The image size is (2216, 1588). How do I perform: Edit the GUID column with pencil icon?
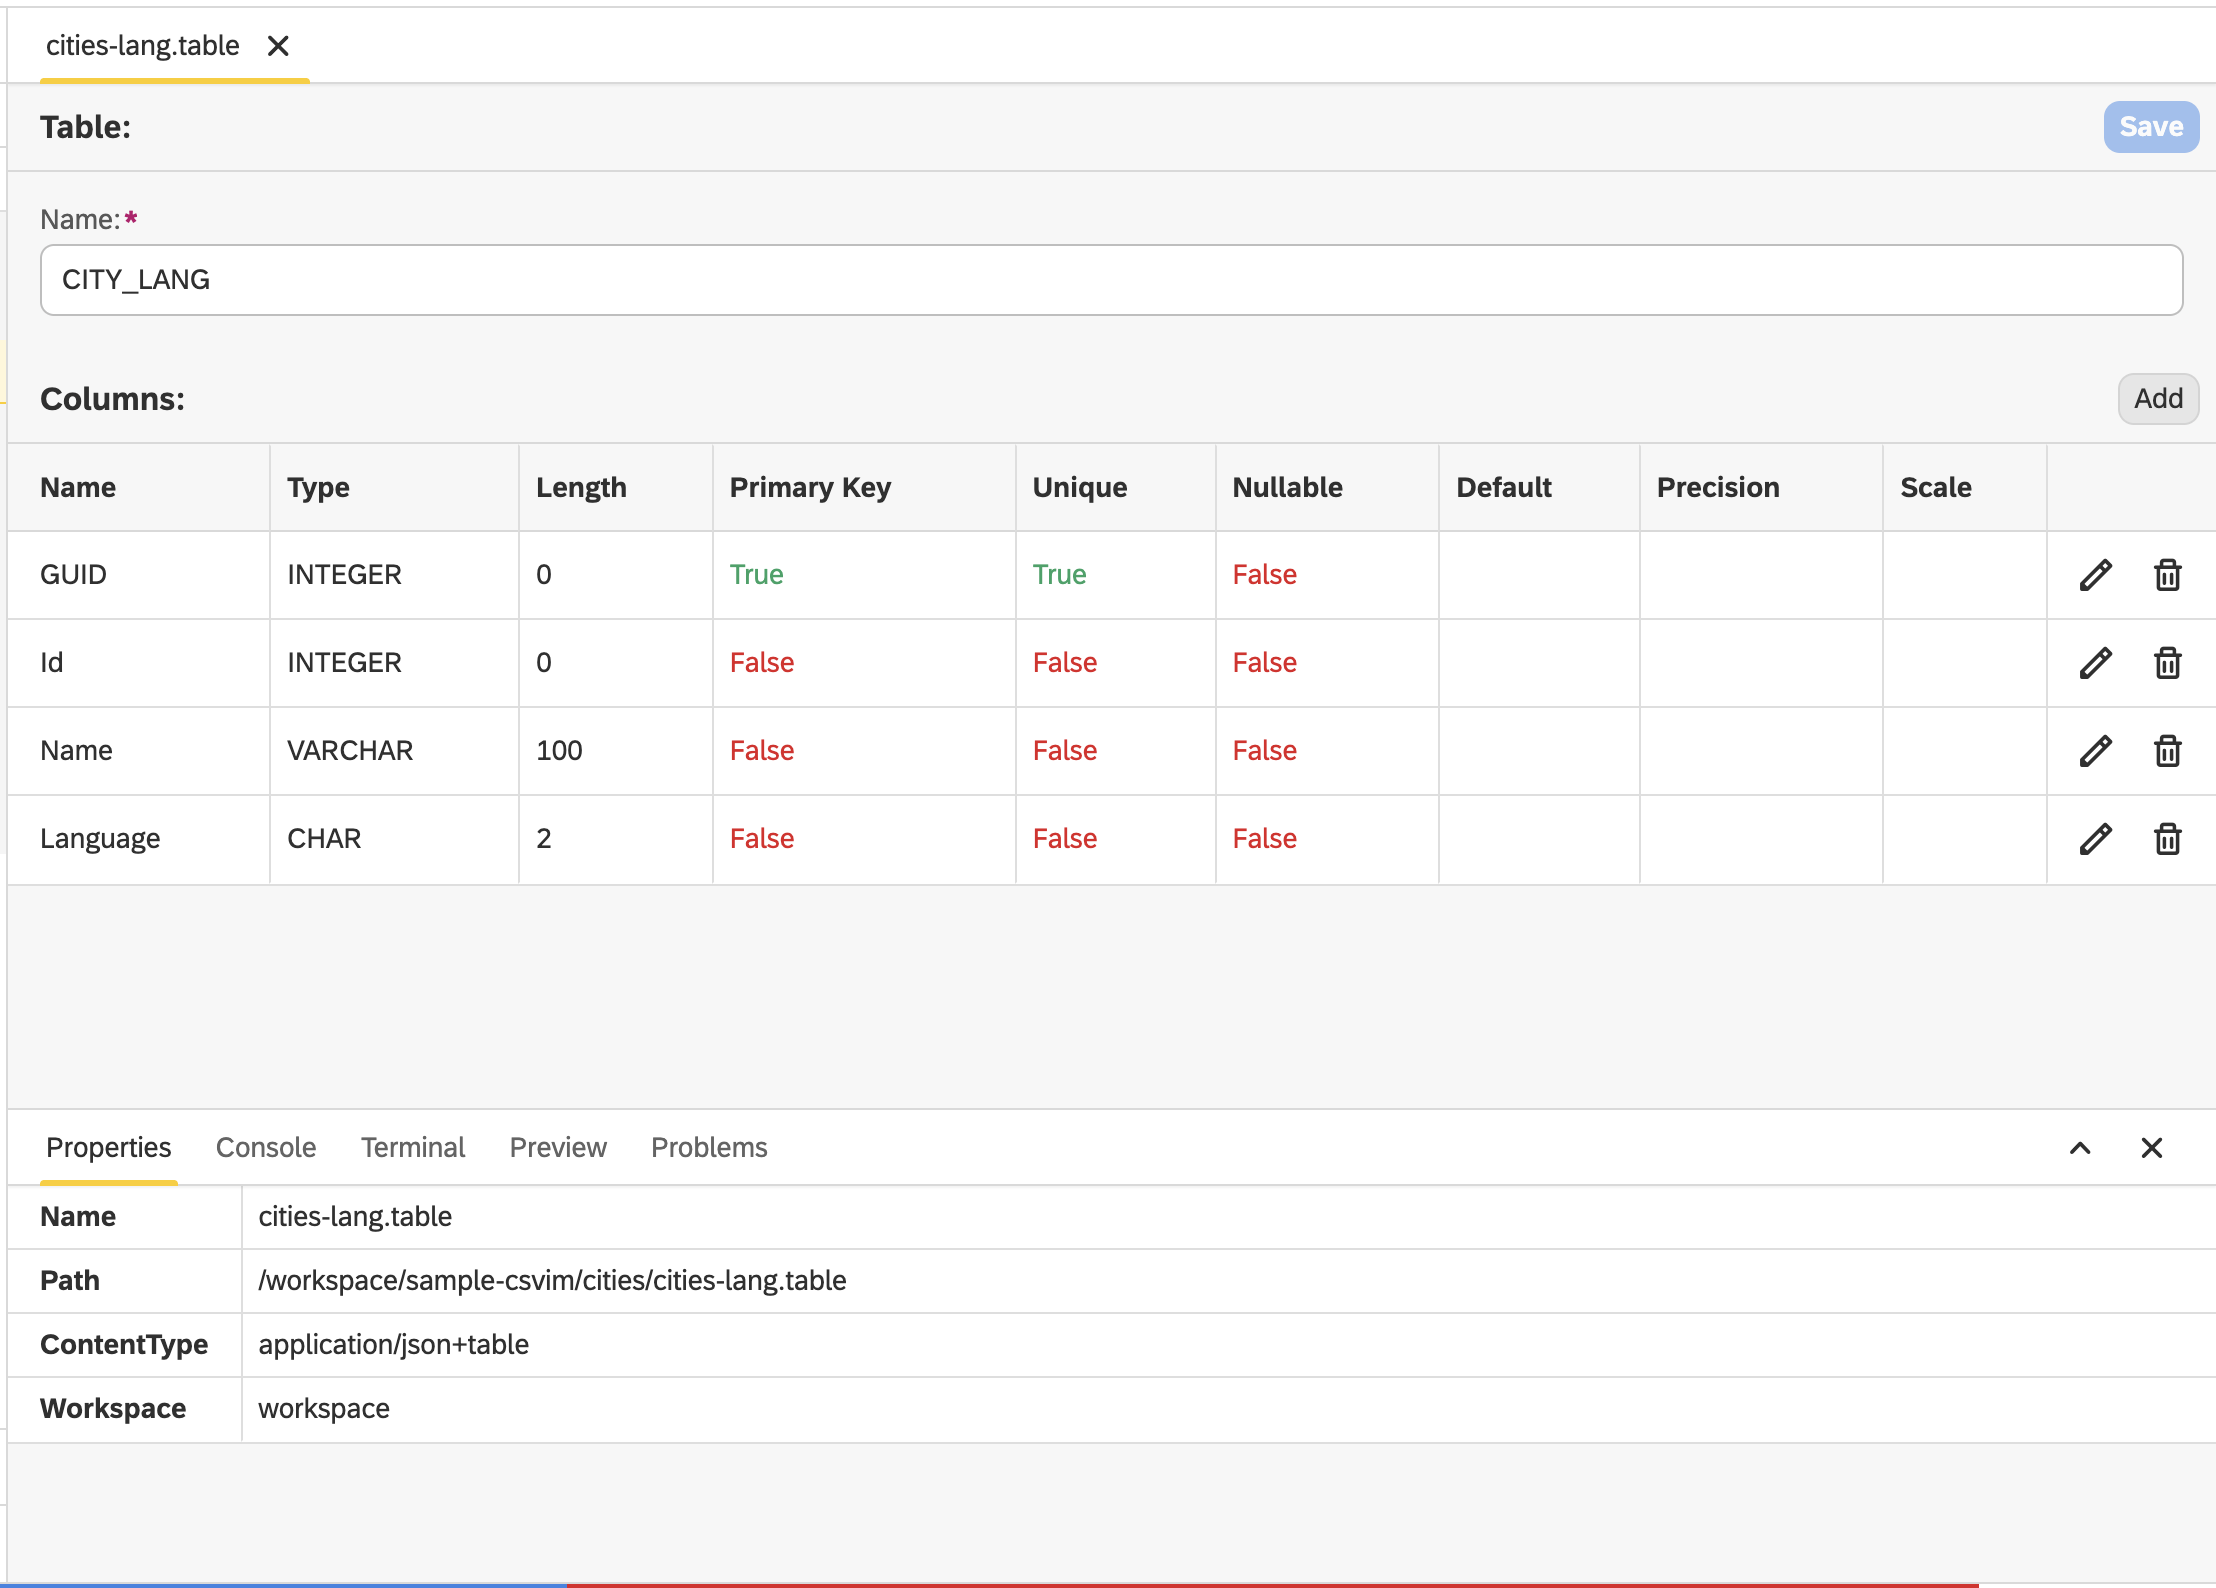pyautogui.click(x=2095, y=575)
